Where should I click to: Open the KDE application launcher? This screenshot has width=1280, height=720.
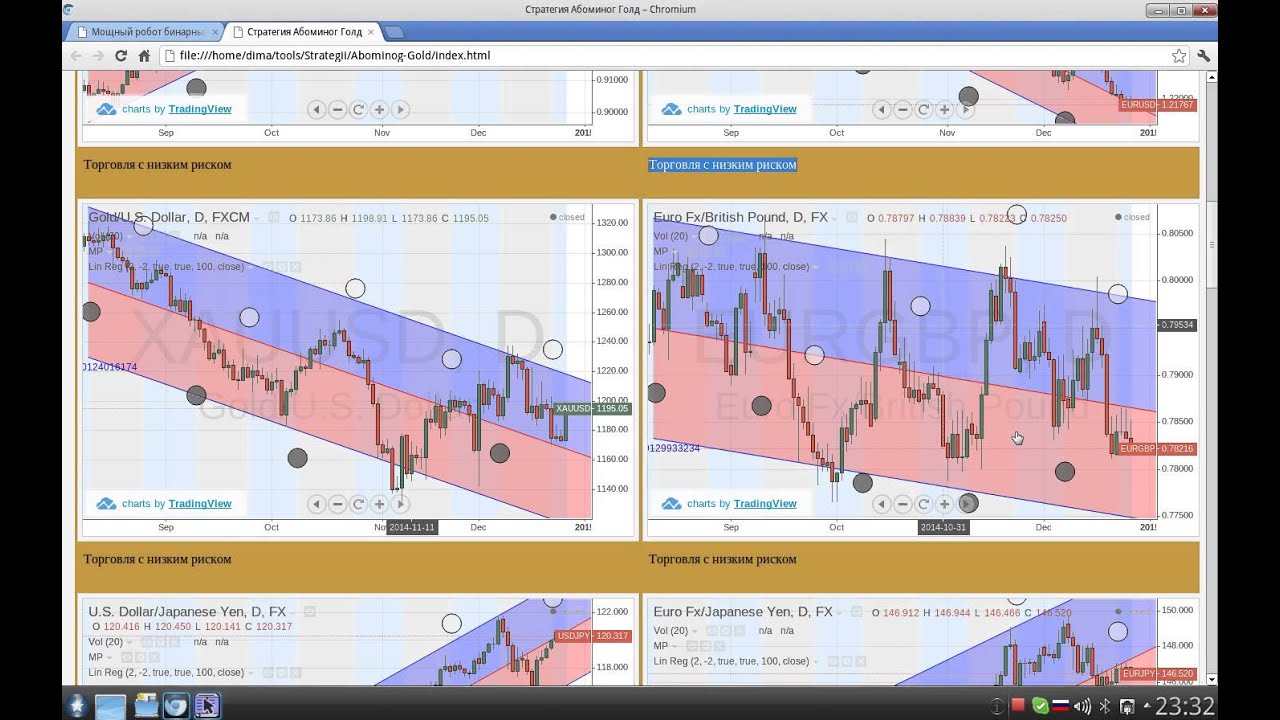tap(77, 705)
